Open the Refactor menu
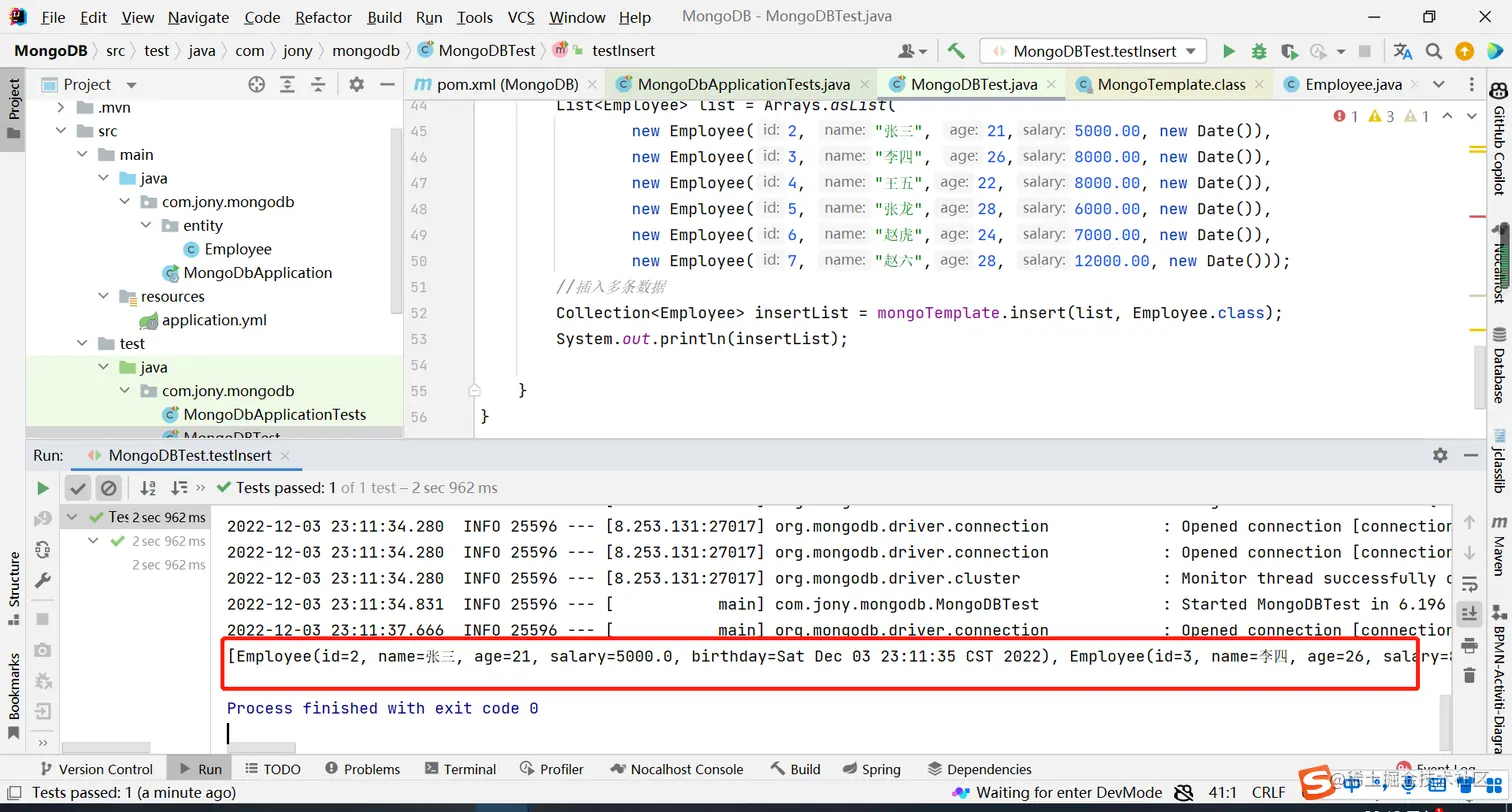1512x812 pixels. pos(324,17)
